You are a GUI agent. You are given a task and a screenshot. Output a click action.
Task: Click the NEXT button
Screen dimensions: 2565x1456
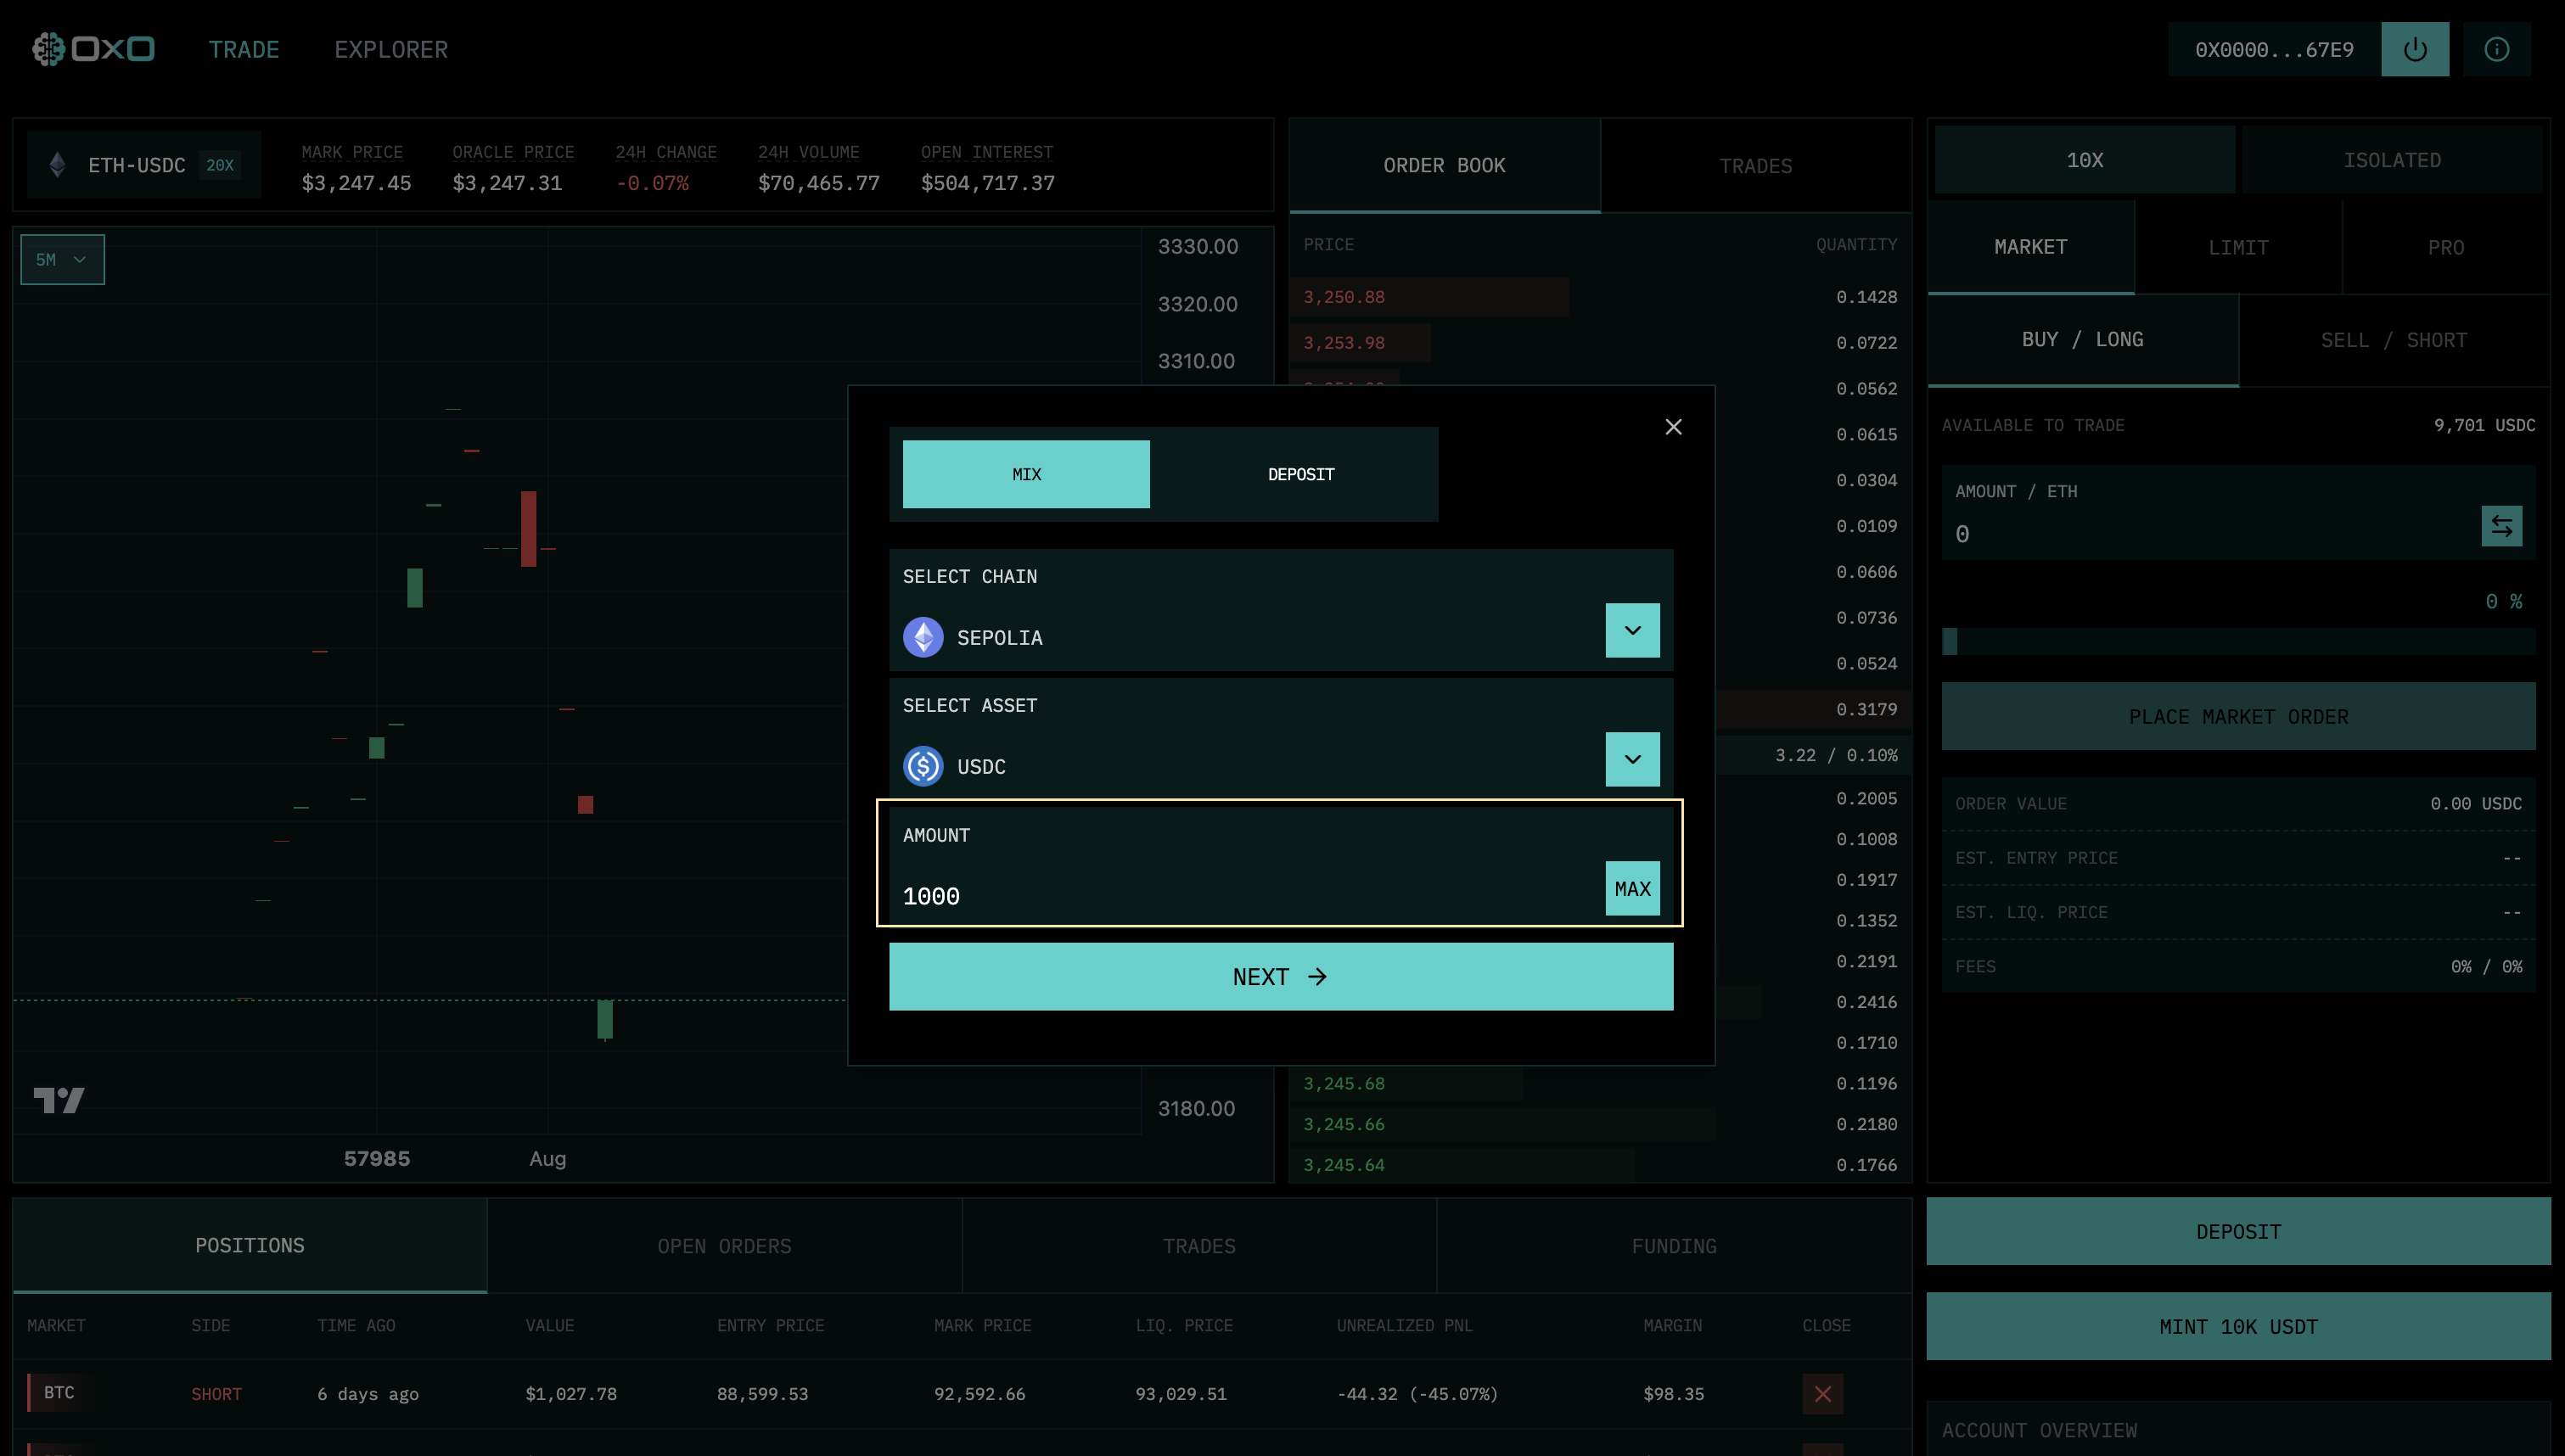[1280, 977]
